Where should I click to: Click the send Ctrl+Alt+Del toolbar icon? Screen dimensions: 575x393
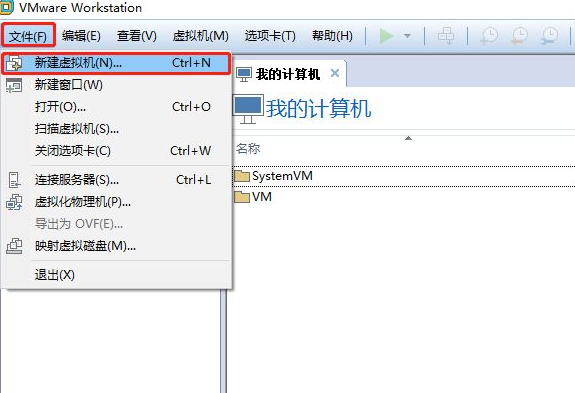(x=446, y=36)
